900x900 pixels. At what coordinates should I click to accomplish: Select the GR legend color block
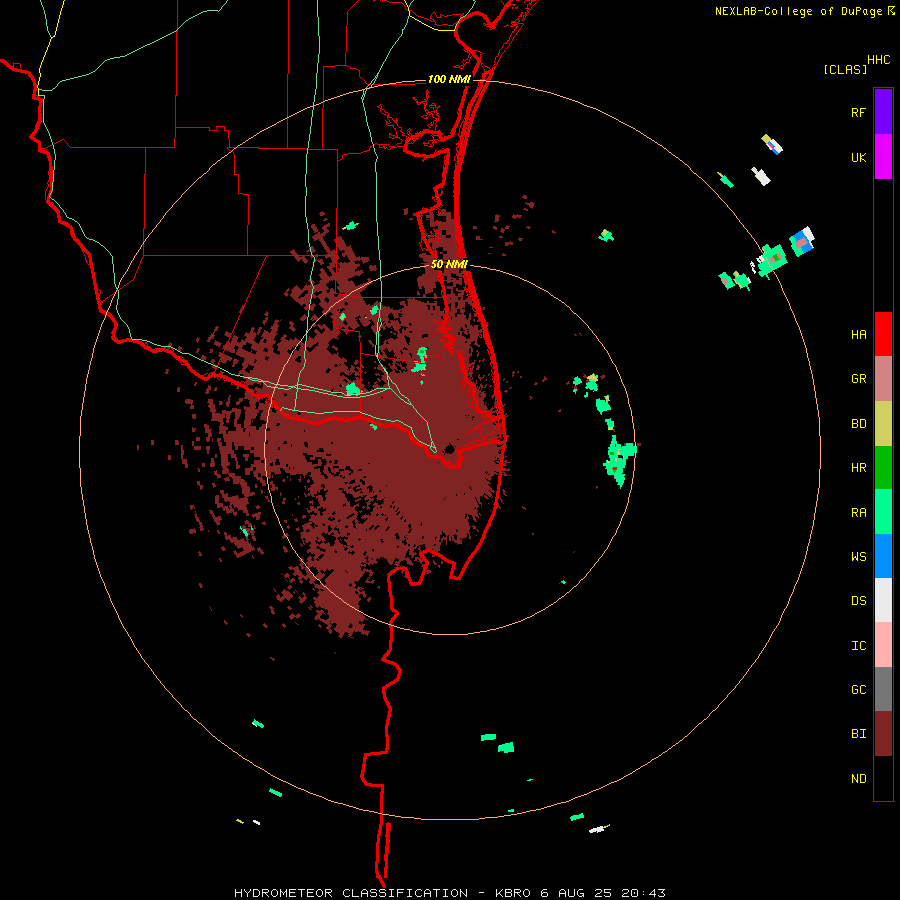click(883, 379)
